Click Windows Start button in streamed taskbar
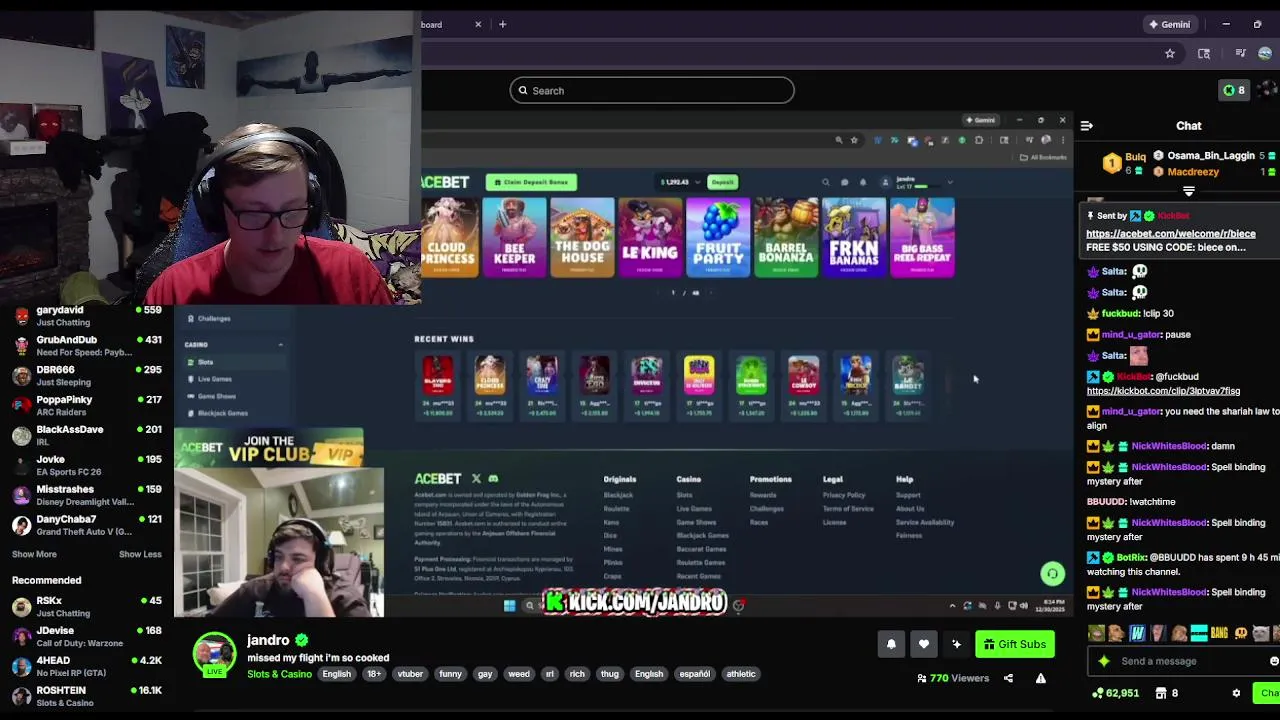This screenshot has width=1280, height=720. tap(509, 605)
